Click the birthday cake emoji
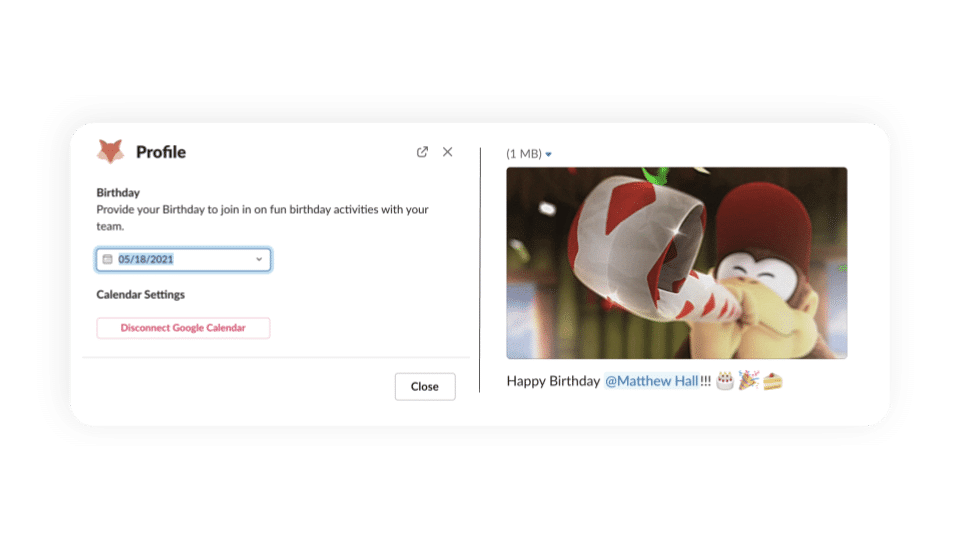Viewport: 960px width, 540px height. pos(725,381)
